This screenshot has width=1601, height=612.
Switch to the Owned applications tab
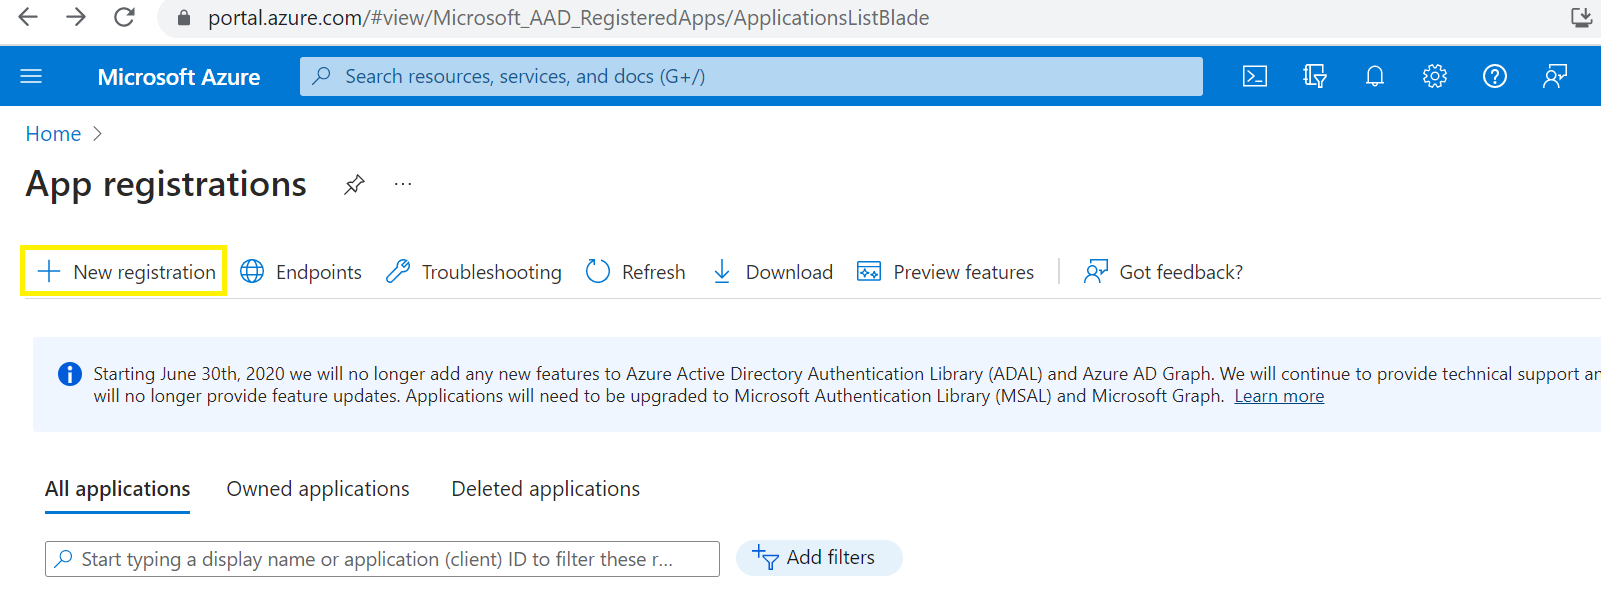[318, 489]
